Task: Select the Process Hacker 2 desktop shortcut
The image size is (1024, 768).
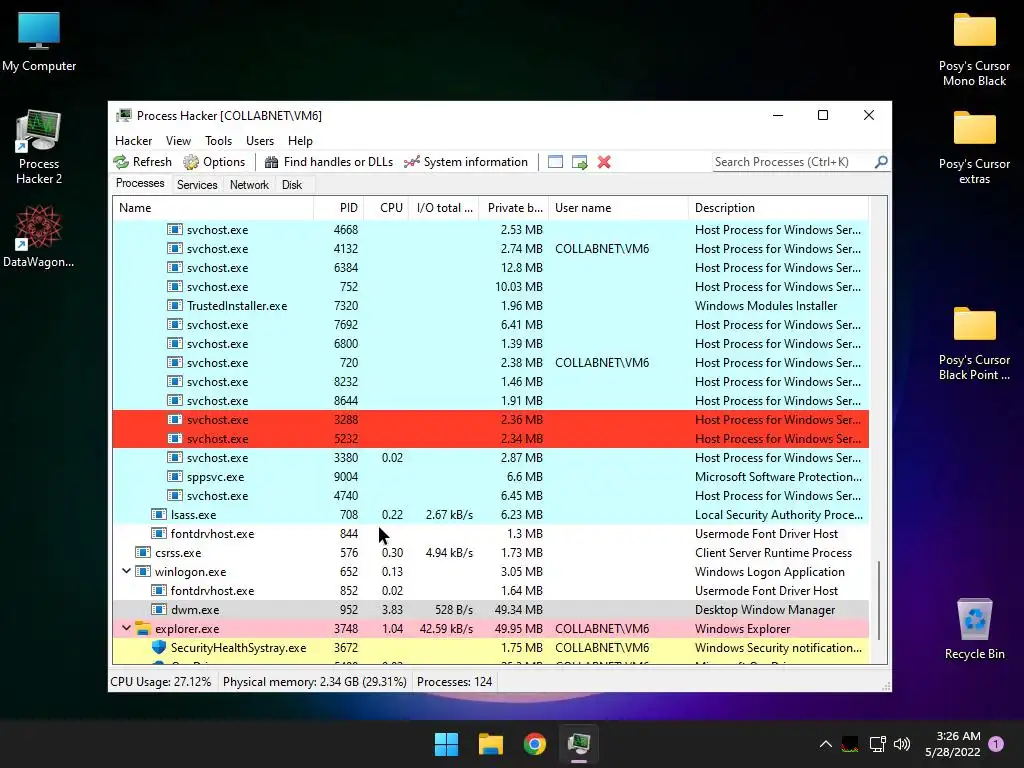Action: pos(39,147)
